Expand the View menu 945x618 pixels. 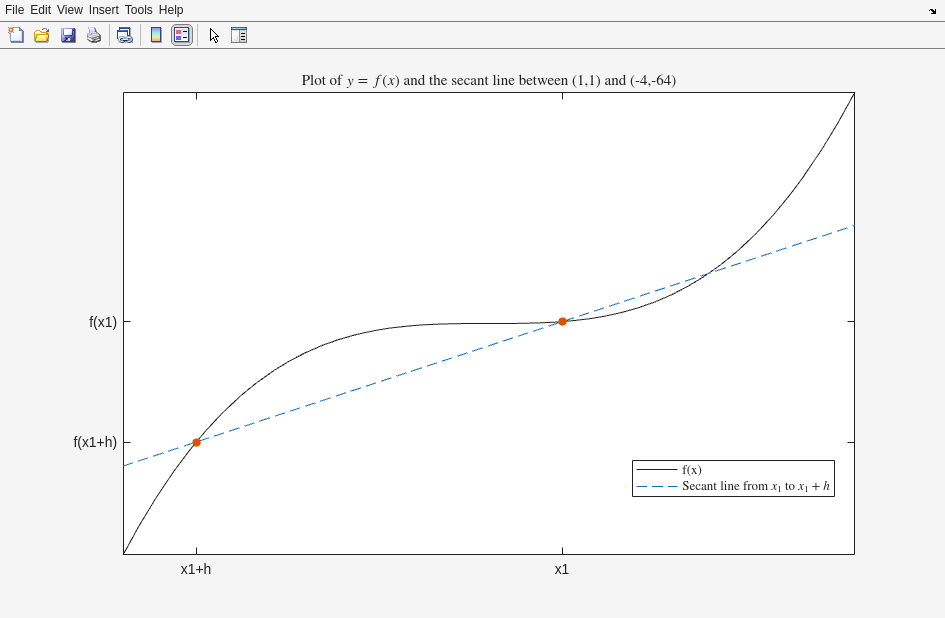[69, 10]
